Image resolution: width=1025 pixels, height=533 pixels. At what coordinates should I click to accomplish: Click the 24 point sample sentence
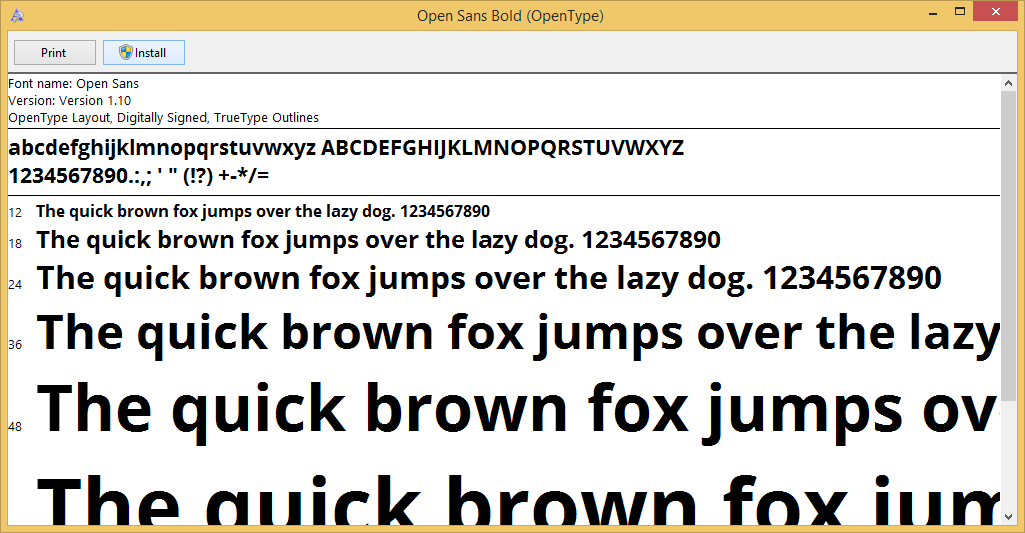tap(489, 279)
